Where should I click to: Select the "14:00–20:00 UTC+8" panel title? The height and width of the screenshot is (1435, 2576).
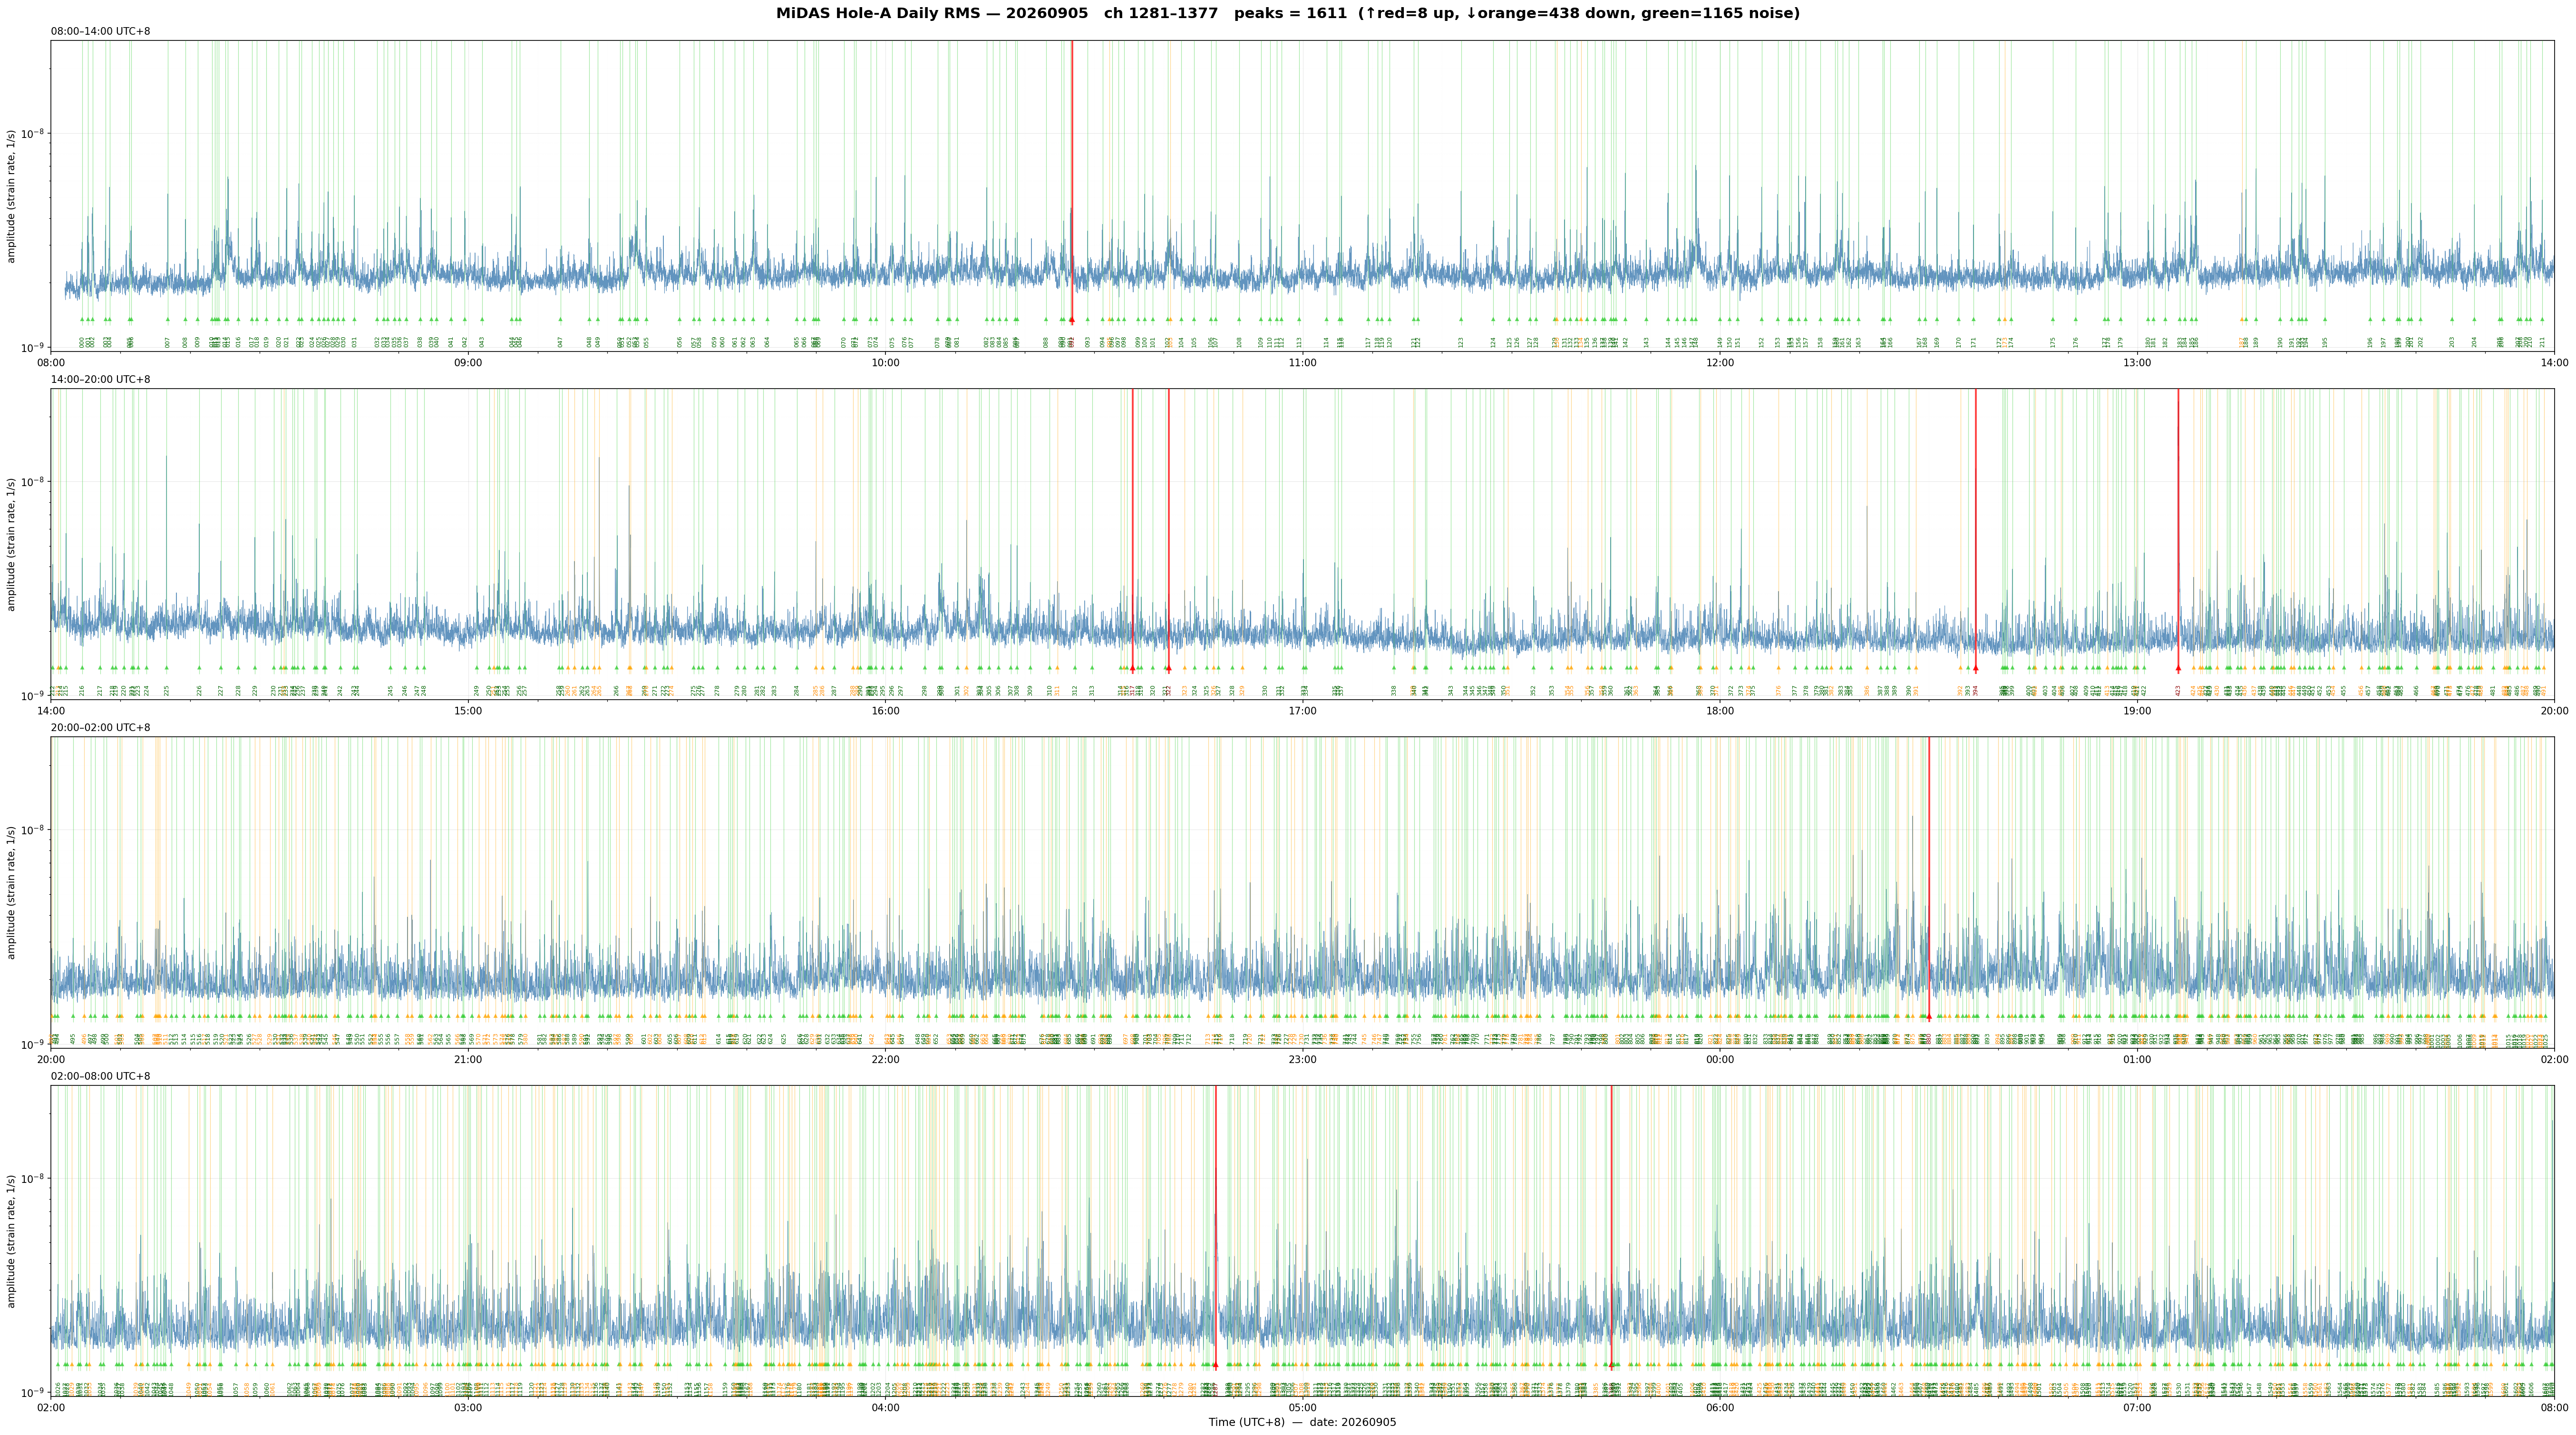click(101, 380)
